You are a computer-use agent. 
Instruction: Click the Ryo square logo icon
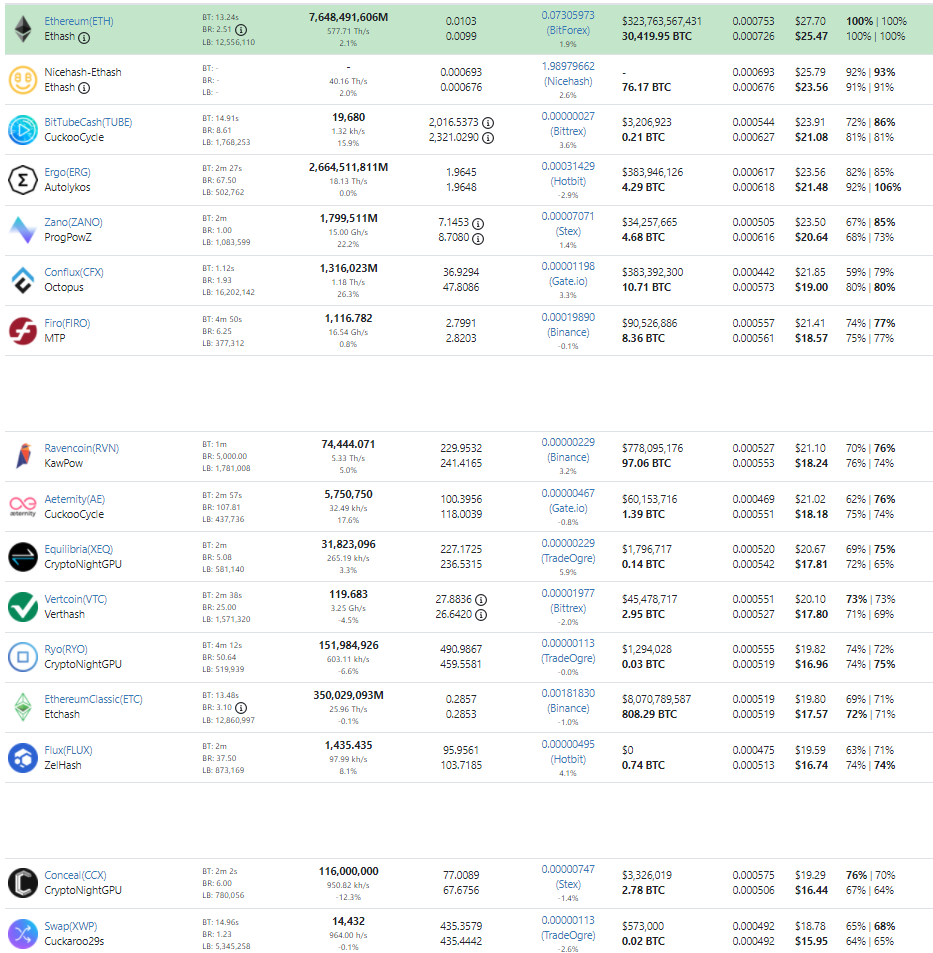click(x=23, y=656)
